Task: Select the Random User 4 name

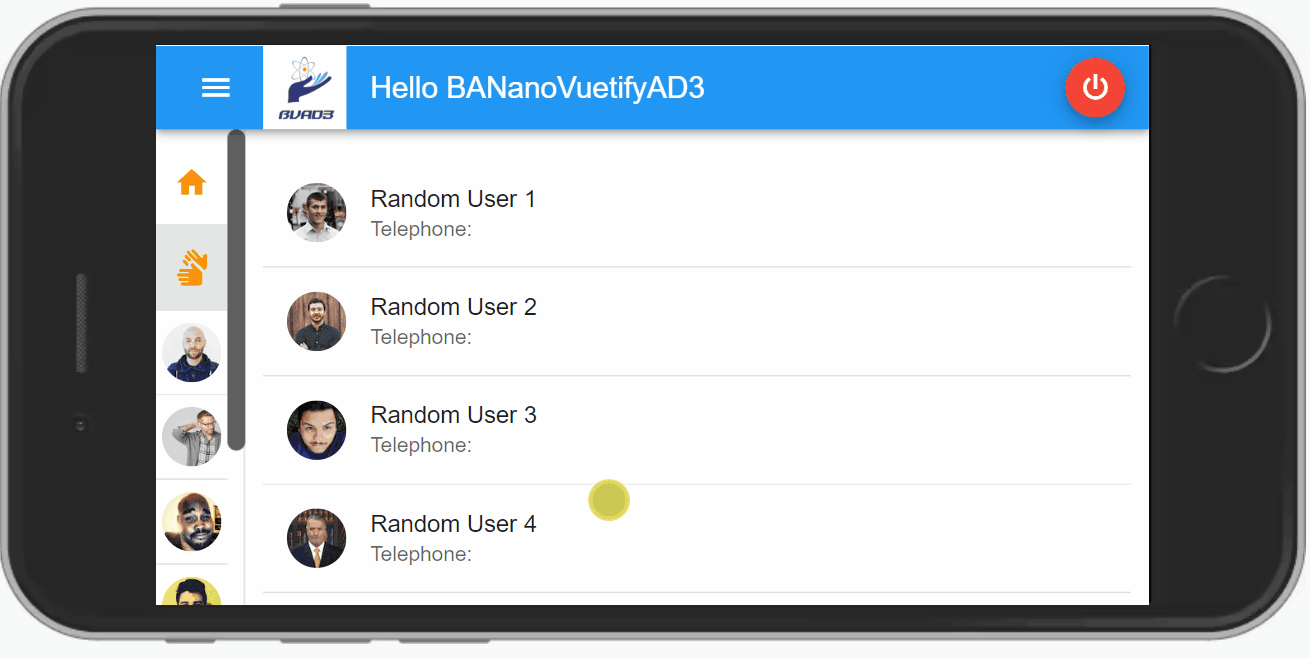Action: coord(453,524)
